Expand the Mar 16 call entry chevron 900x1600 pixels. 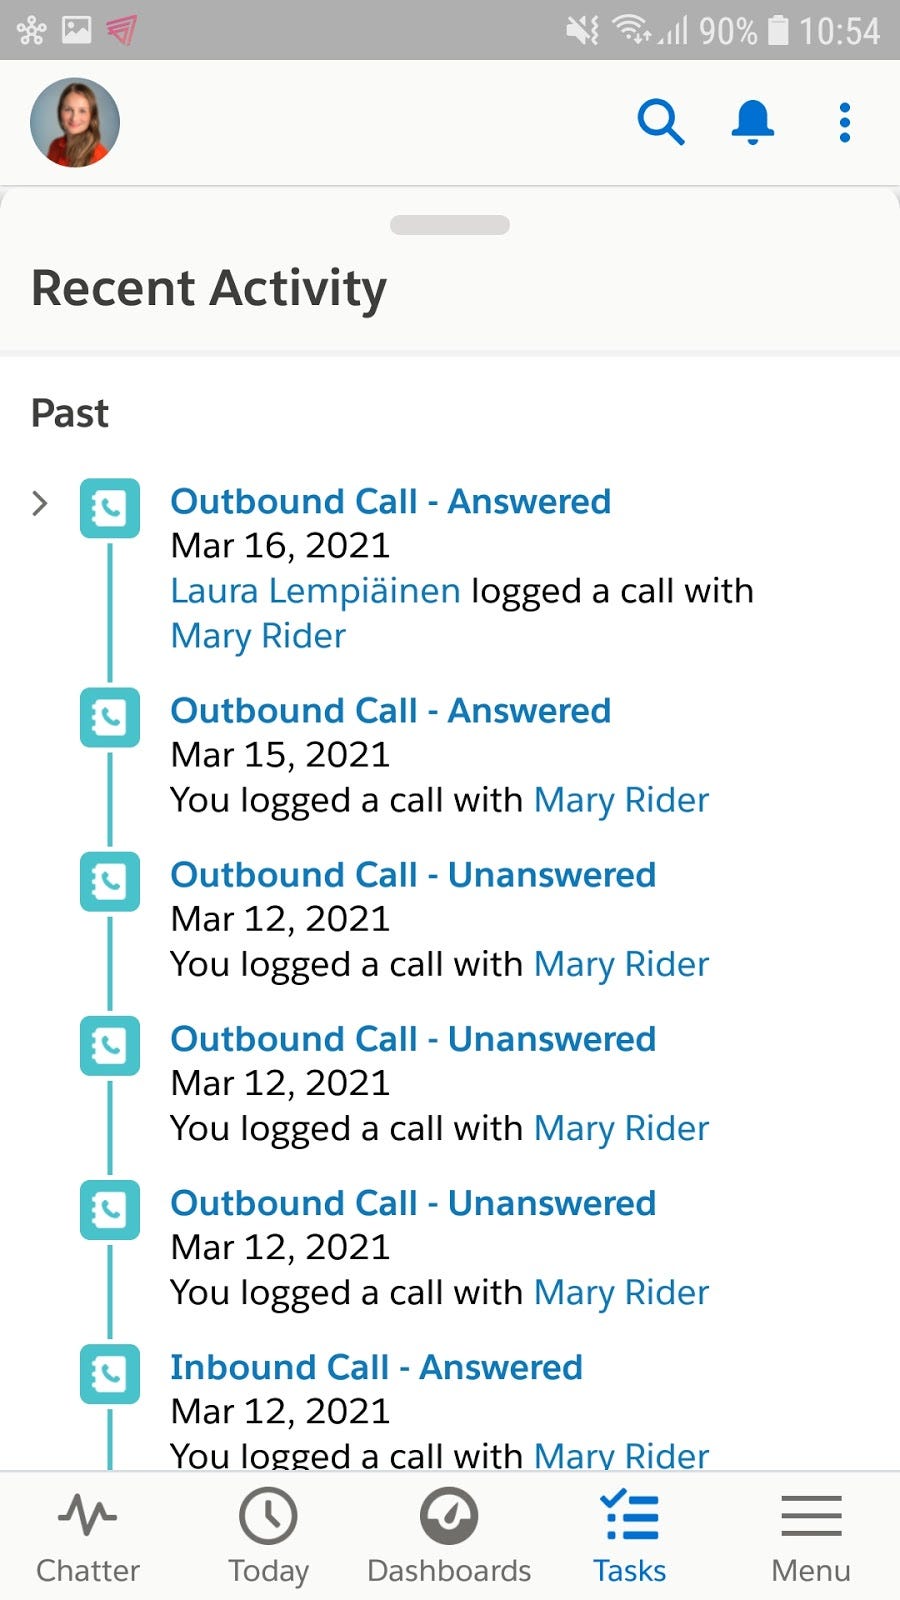point(40,503)
